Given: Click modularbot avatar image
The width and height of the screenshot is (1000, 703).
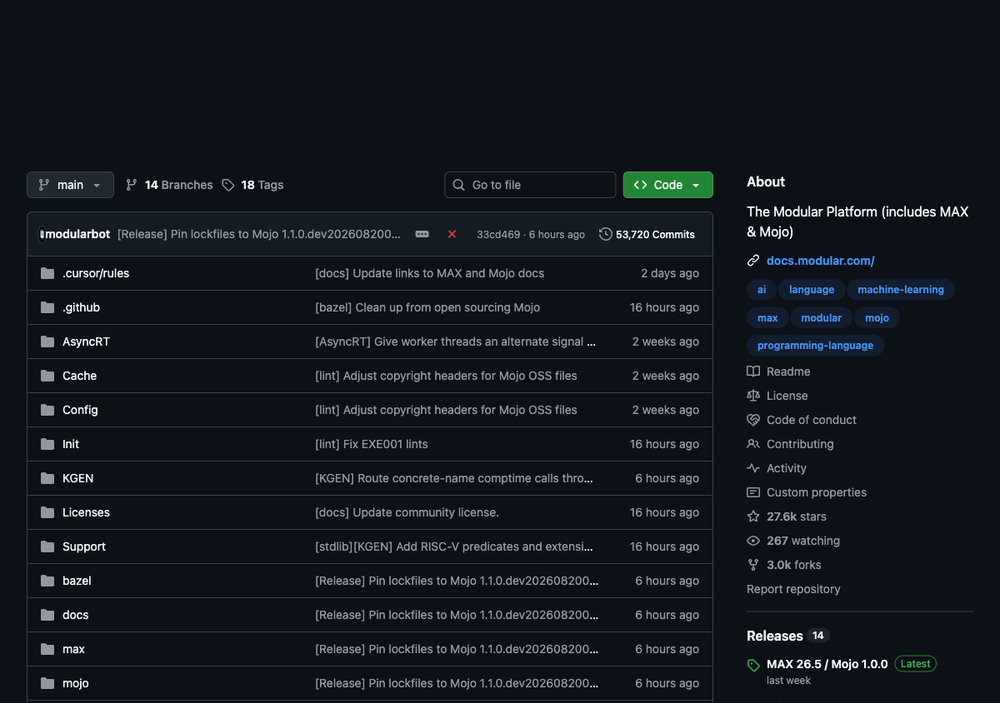Looking at the screenshot, I should tap(41, 234).
